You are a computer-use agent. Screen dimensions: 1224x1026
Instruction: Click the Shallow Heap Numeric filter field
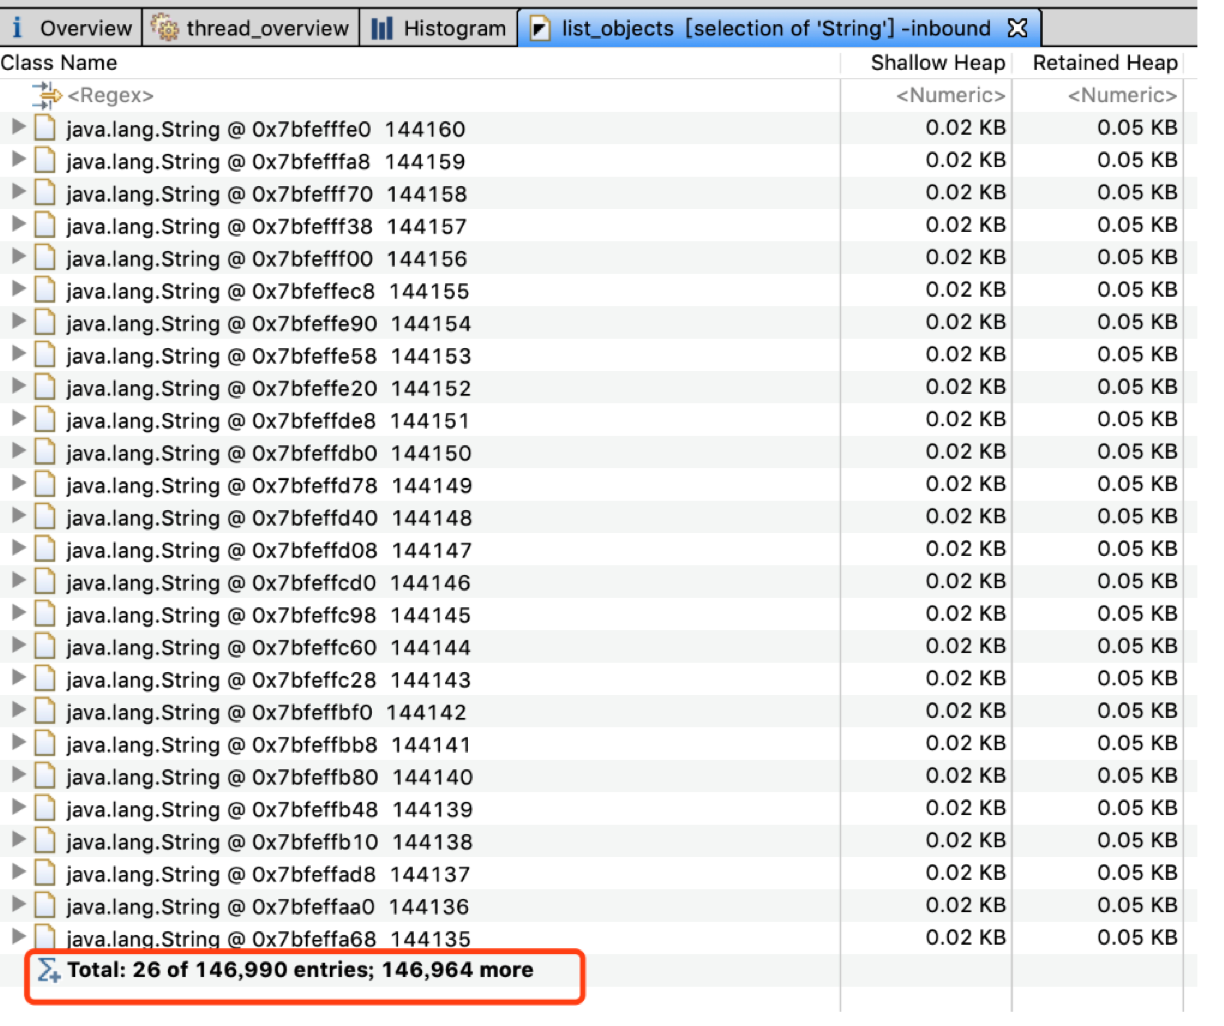(x=950, y=96)
